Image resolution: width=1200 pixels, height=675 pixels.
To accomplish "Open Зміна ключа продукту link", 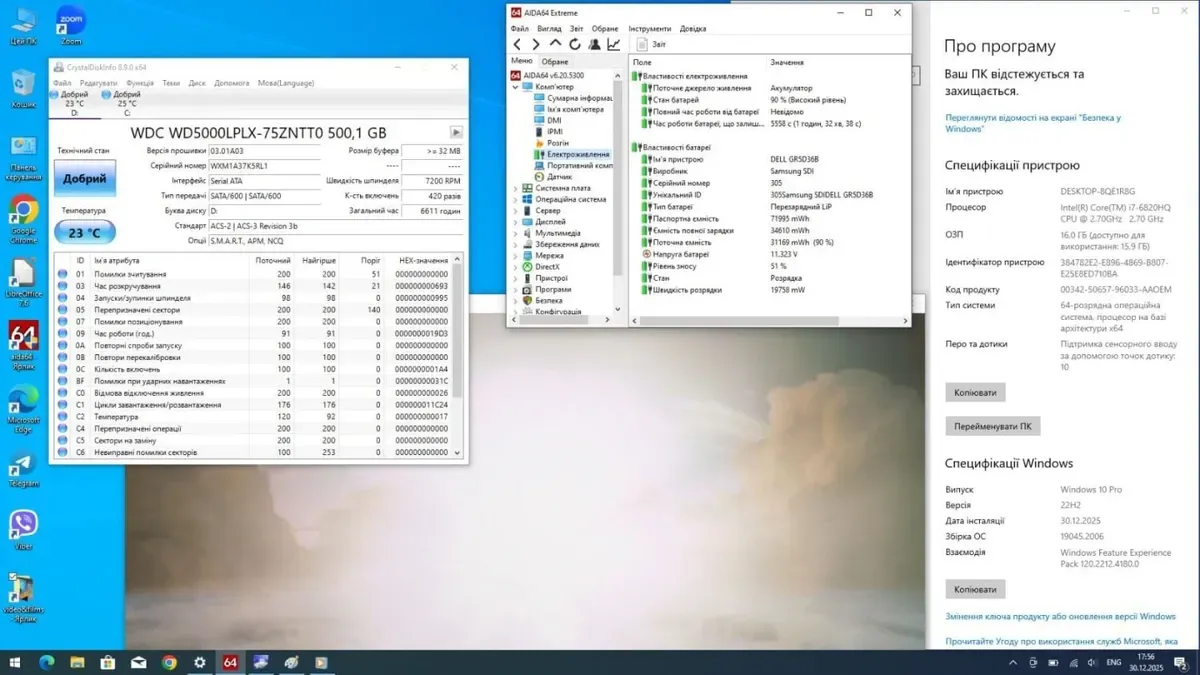I will (x=1046, y=616).
